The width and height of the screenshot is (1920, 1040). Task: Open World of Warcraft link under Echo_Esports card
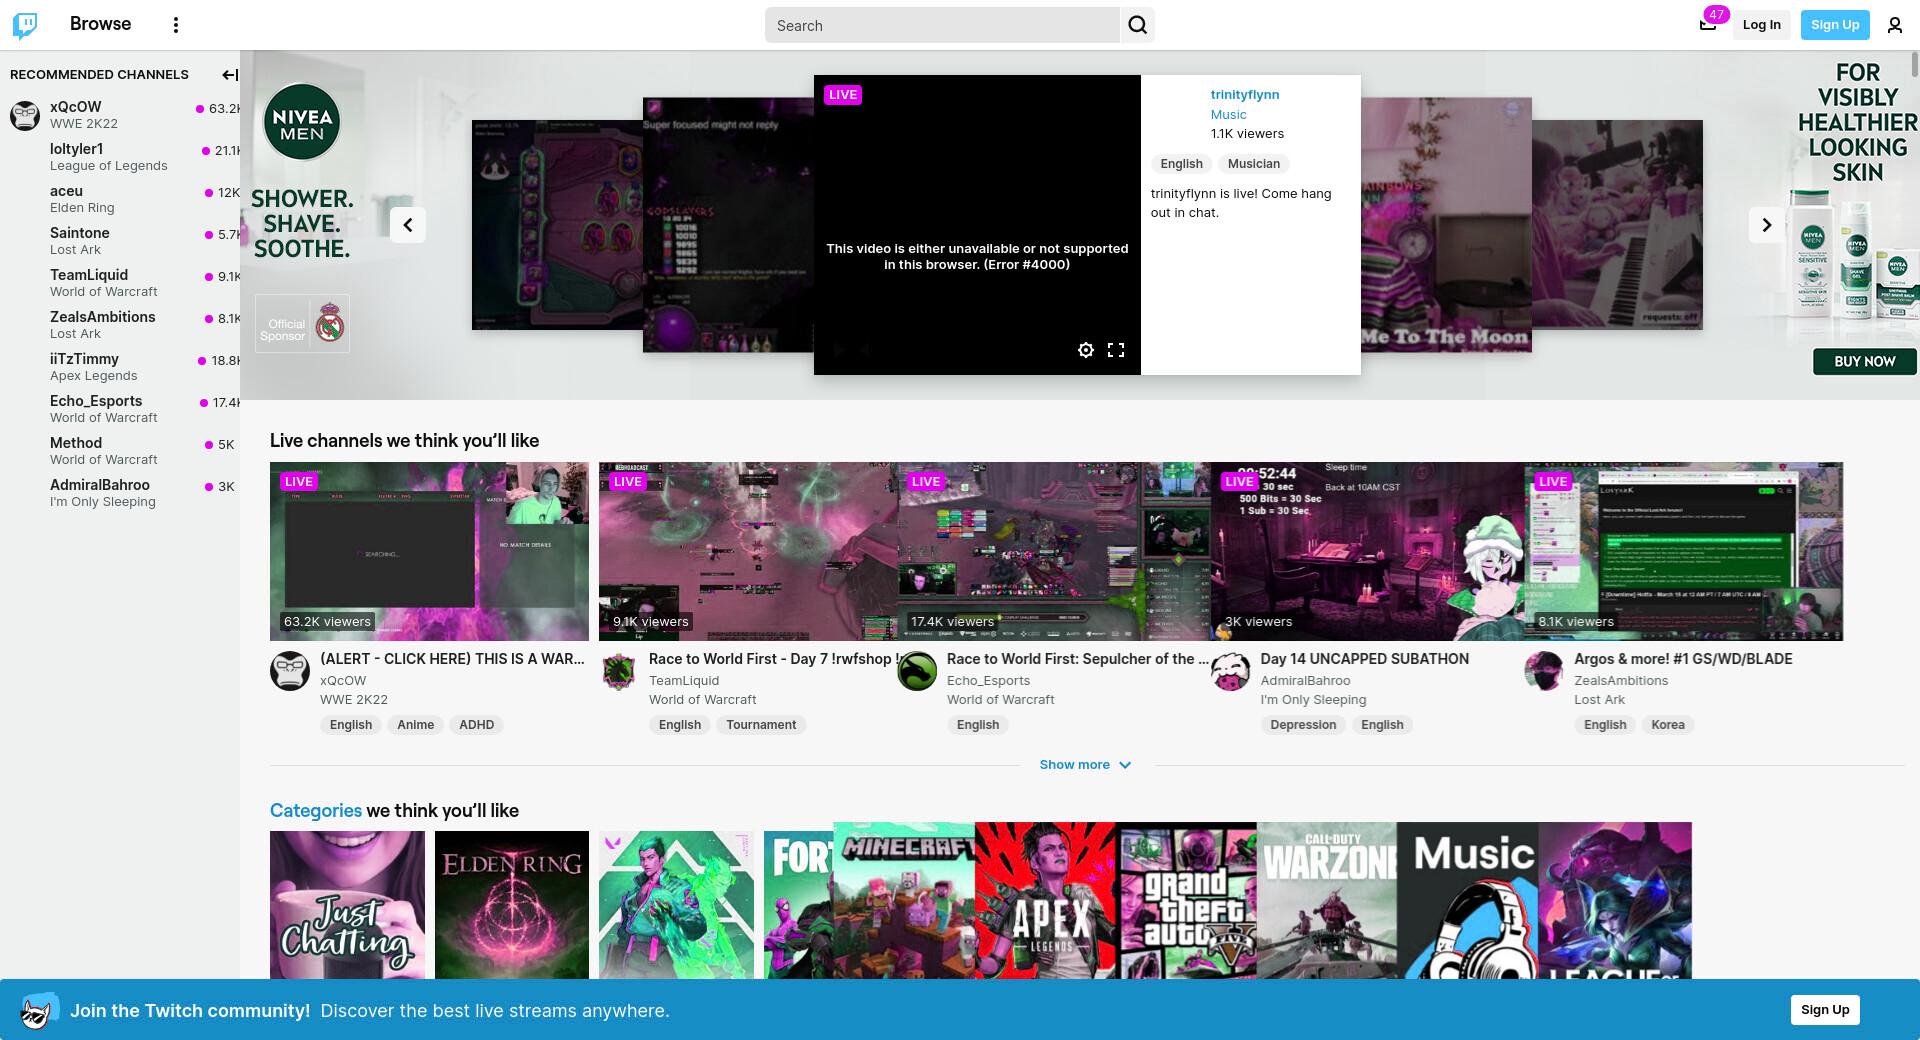(x=1000, y=700)
